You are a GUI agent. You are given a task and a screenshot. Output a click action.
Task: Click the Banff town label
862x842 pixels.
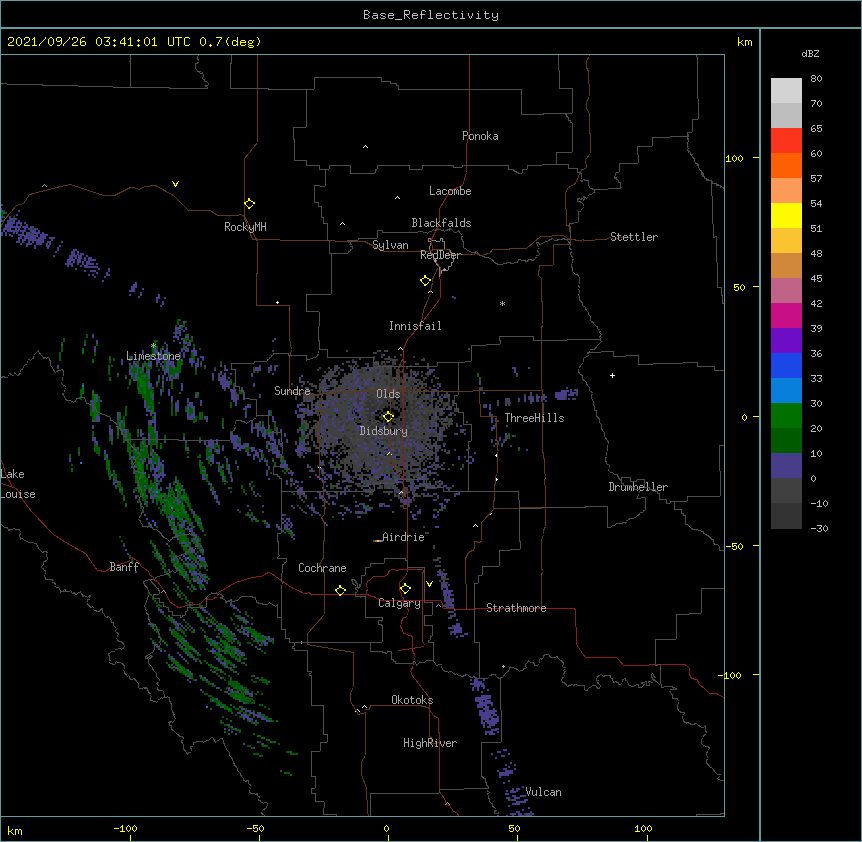[124, 567]
